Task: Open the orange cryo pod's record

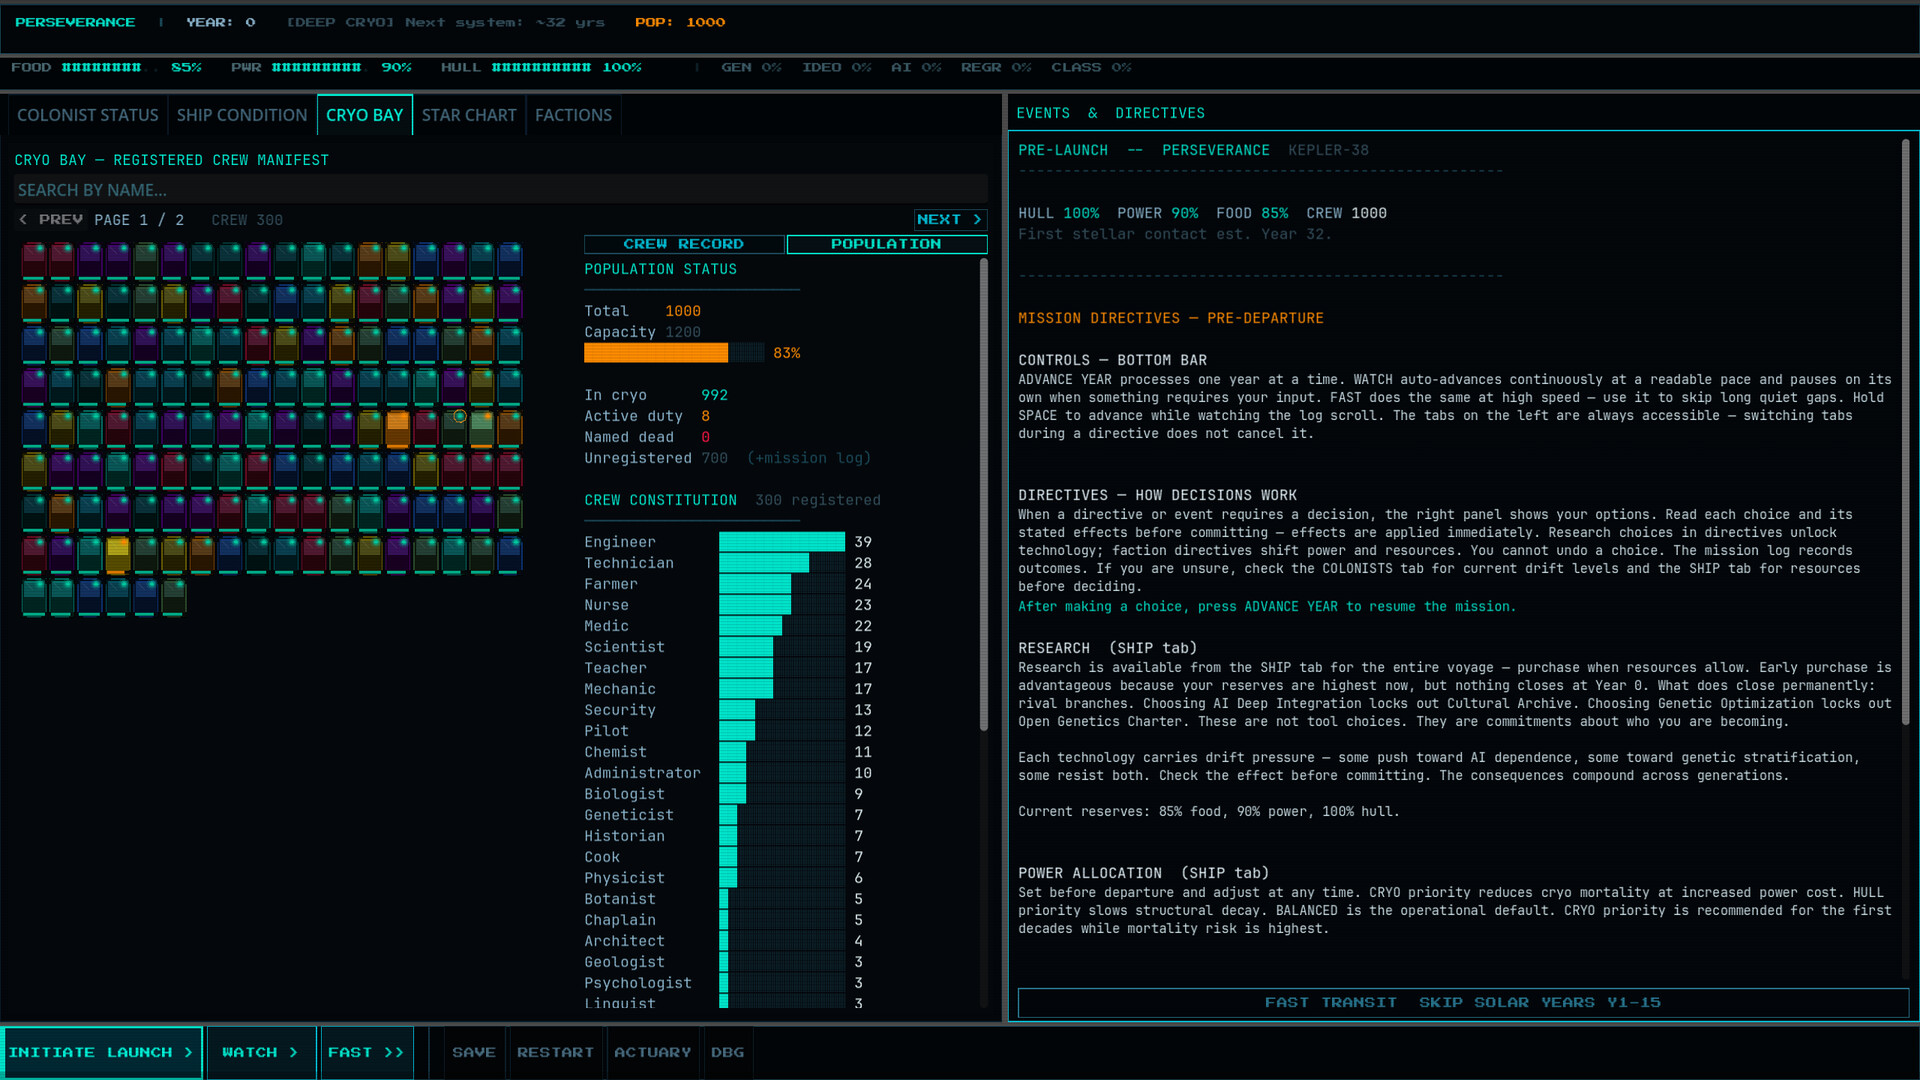Action: [397, 428]
